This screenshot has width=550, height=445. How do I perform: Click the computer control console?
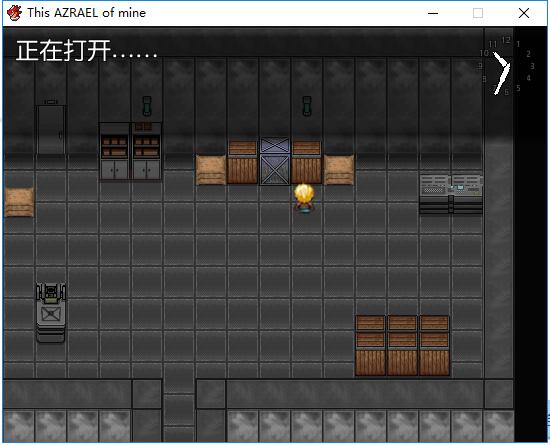[451, 195]
